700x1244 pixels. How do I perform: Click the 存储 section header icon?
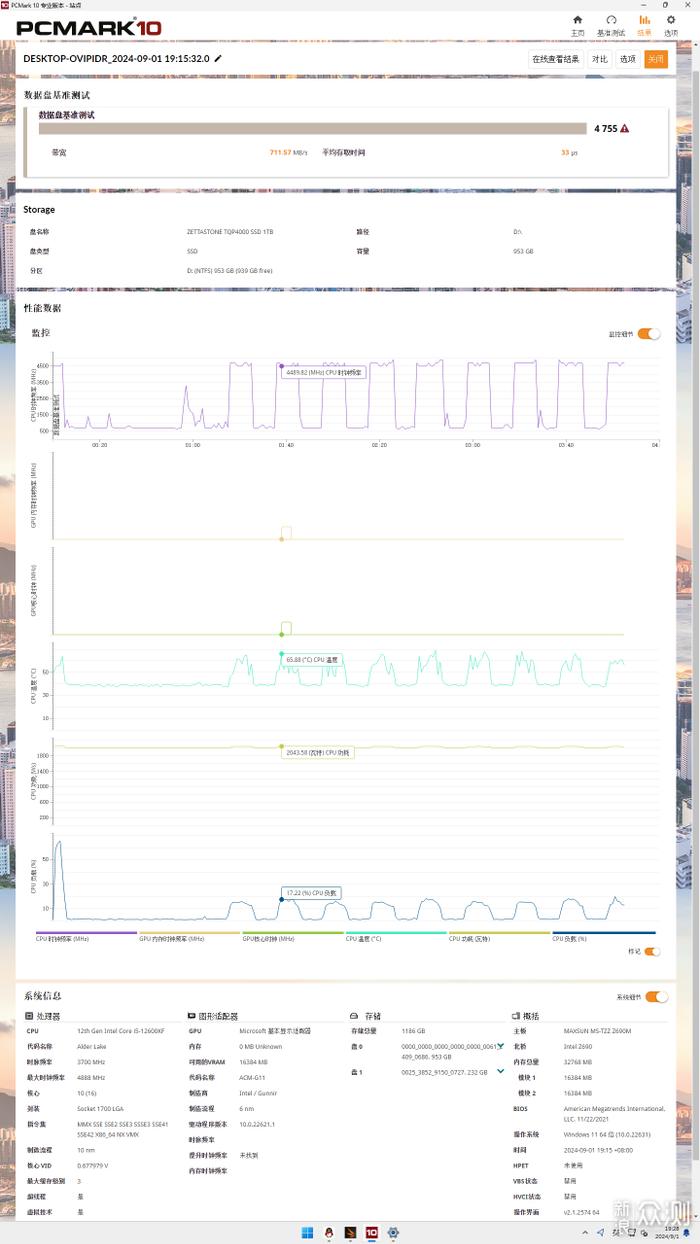[354, 1015]
